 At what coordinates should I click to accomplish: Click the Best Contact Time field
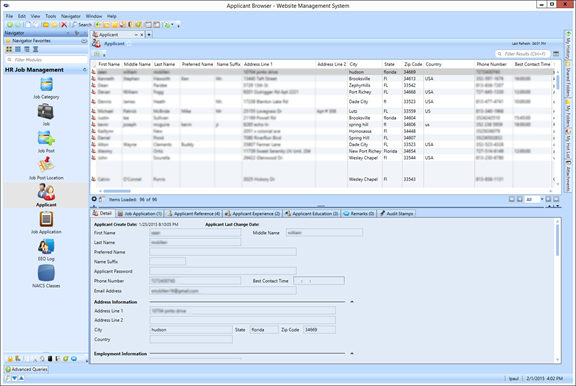point(319,281)
